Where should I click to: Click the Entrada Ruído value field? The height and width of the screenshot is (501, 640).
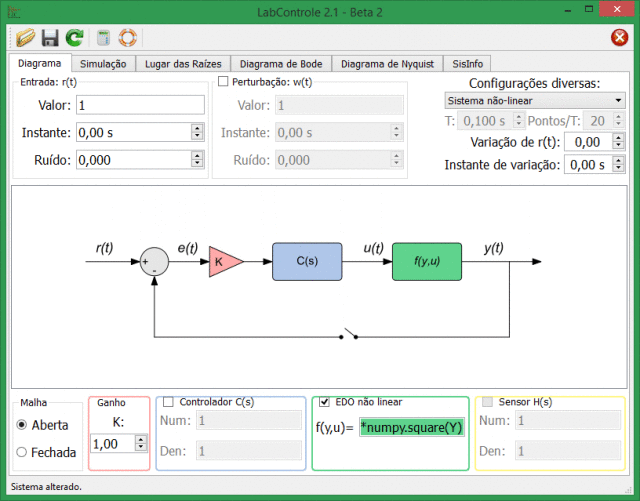point(133,160)
